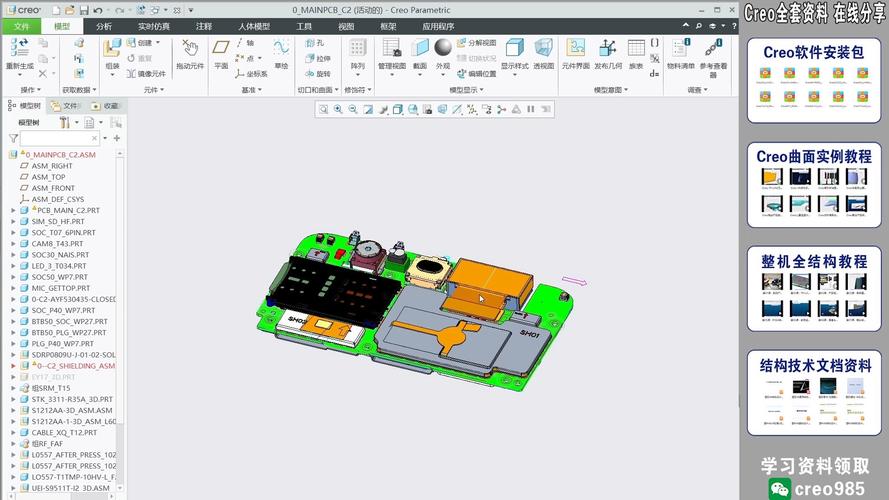
Task: Open the Create (创建) dropdown arrow
Action: (158, 43)
